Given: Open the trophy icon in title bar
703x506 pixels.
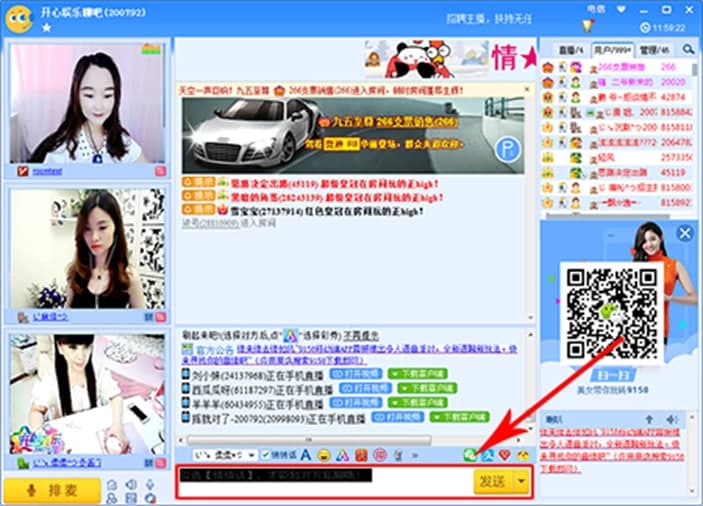Looking at the screenshot, I should pyautogui.click(x=587, y=26).
